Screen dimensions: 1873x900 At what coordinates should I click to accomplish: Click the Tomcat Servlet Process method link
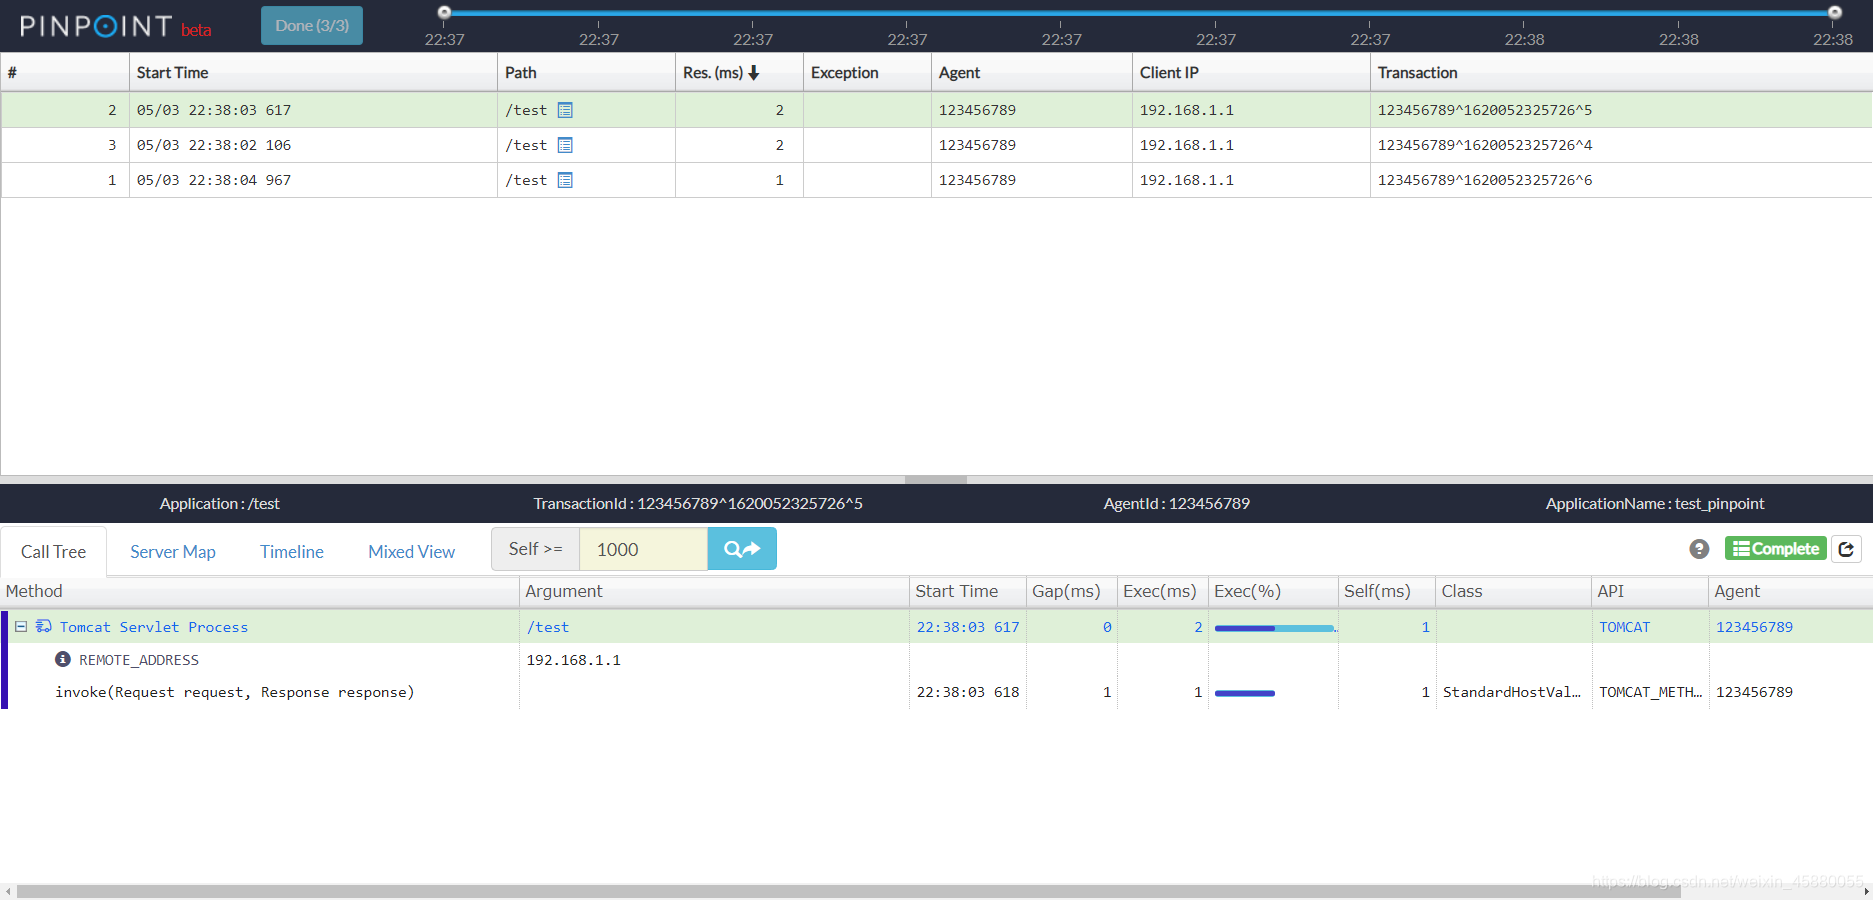coord(154,627)
